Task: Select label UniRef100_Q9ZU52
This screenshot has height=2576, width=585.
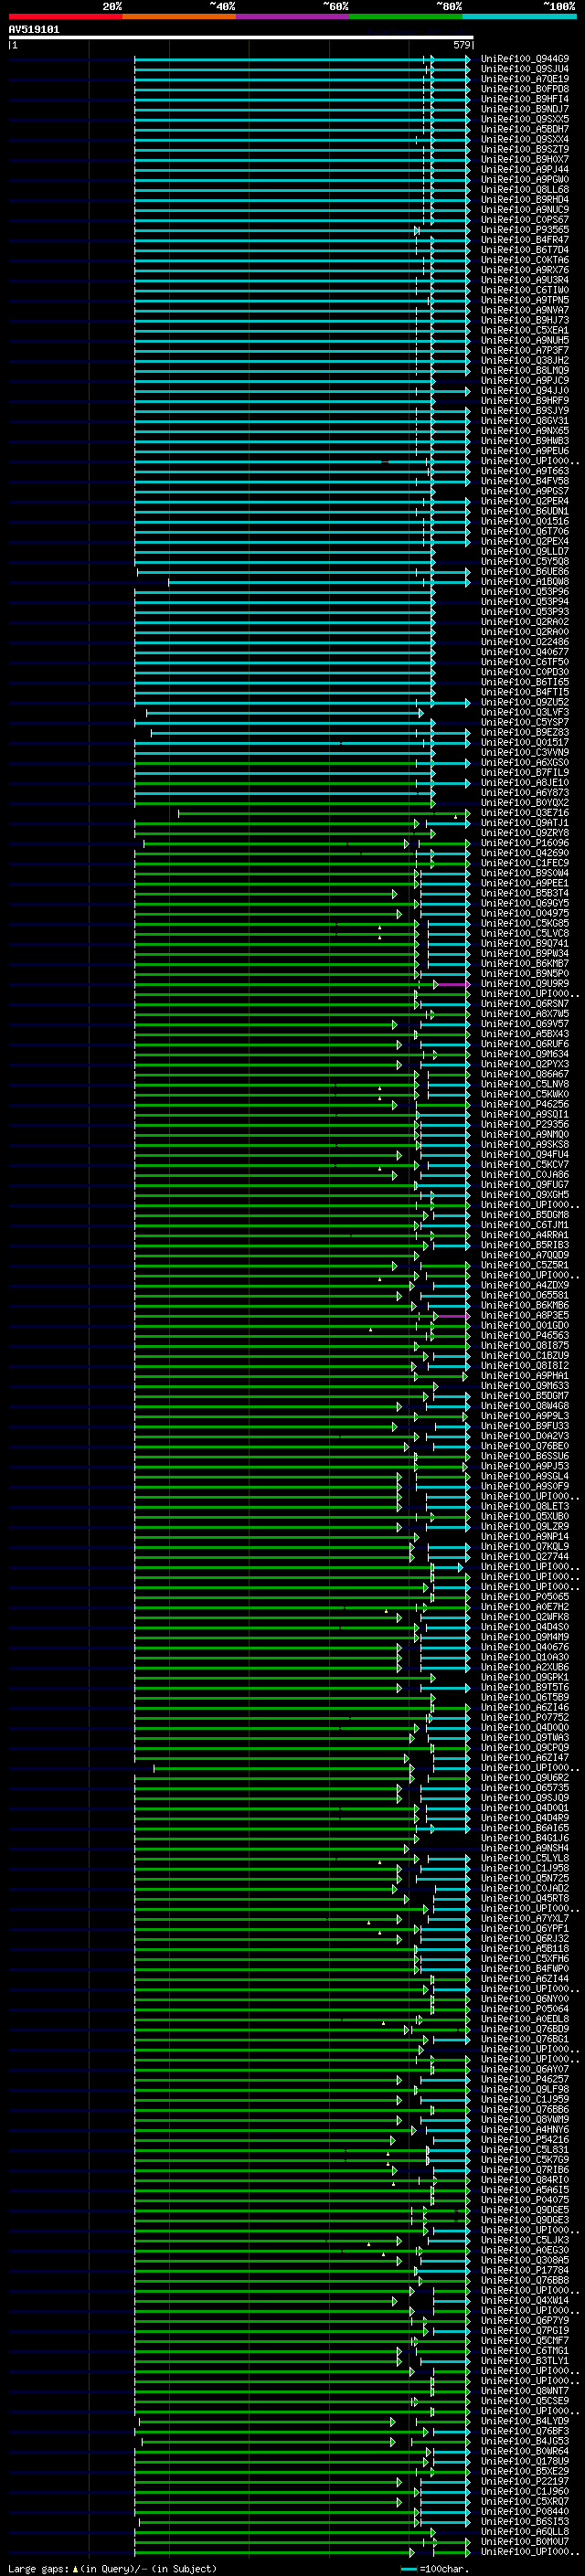Action: coord(525,702)
